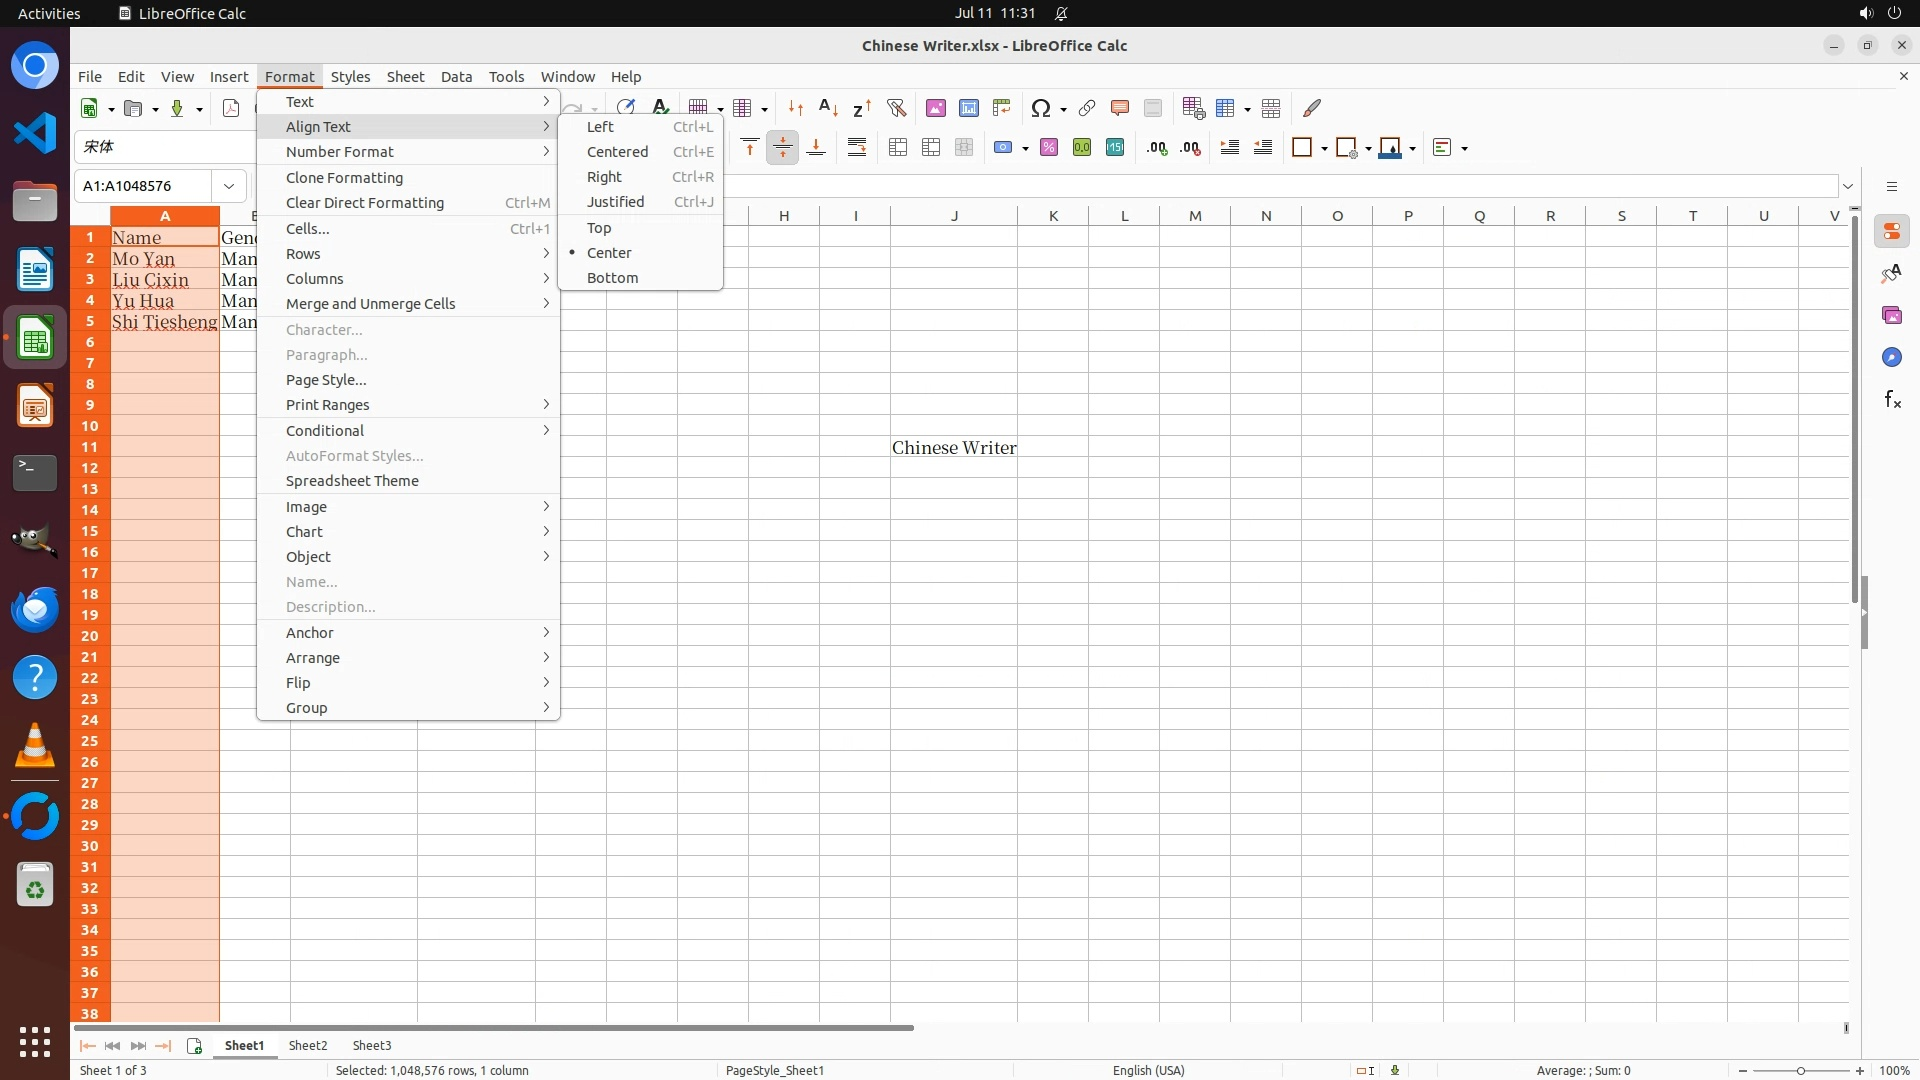Screen dimensions: 1920x1080
Task: Choose Clear Direct Formatting menu entry
Action: click(x=365, y=203)
